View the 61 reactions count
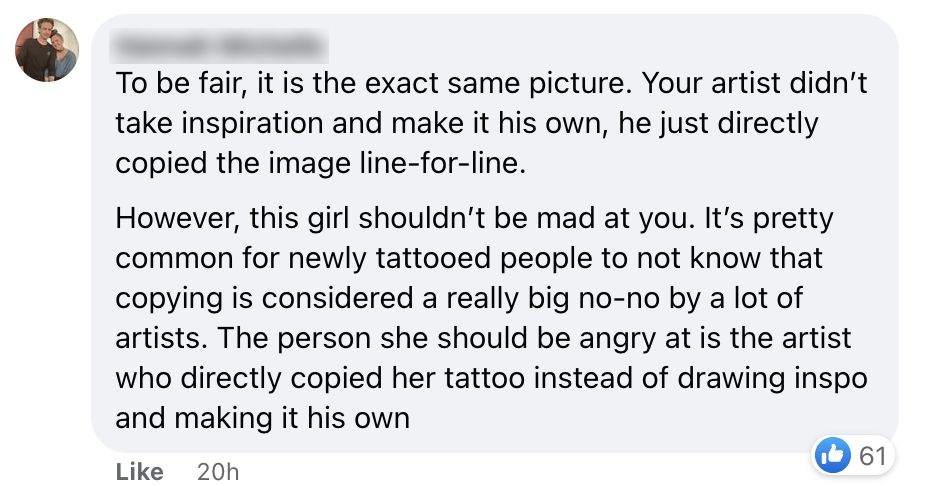Image resolution: width=950 pixels, height=486 pixels. [873, 456]
